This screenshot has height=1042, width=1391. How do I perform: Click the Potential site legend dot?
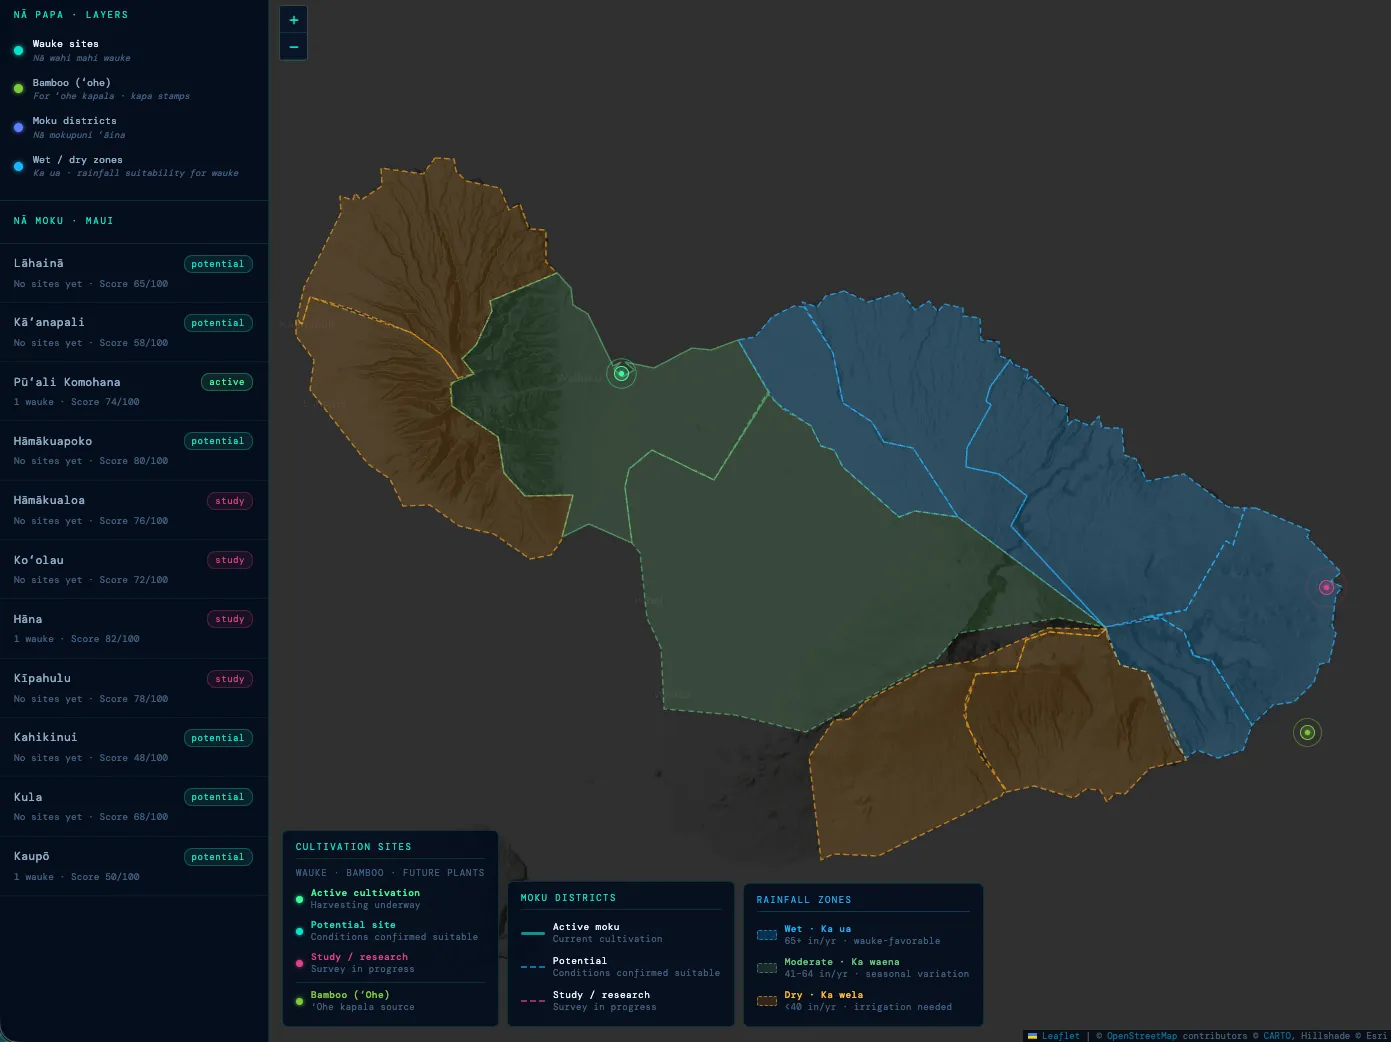tap(299, 931)
